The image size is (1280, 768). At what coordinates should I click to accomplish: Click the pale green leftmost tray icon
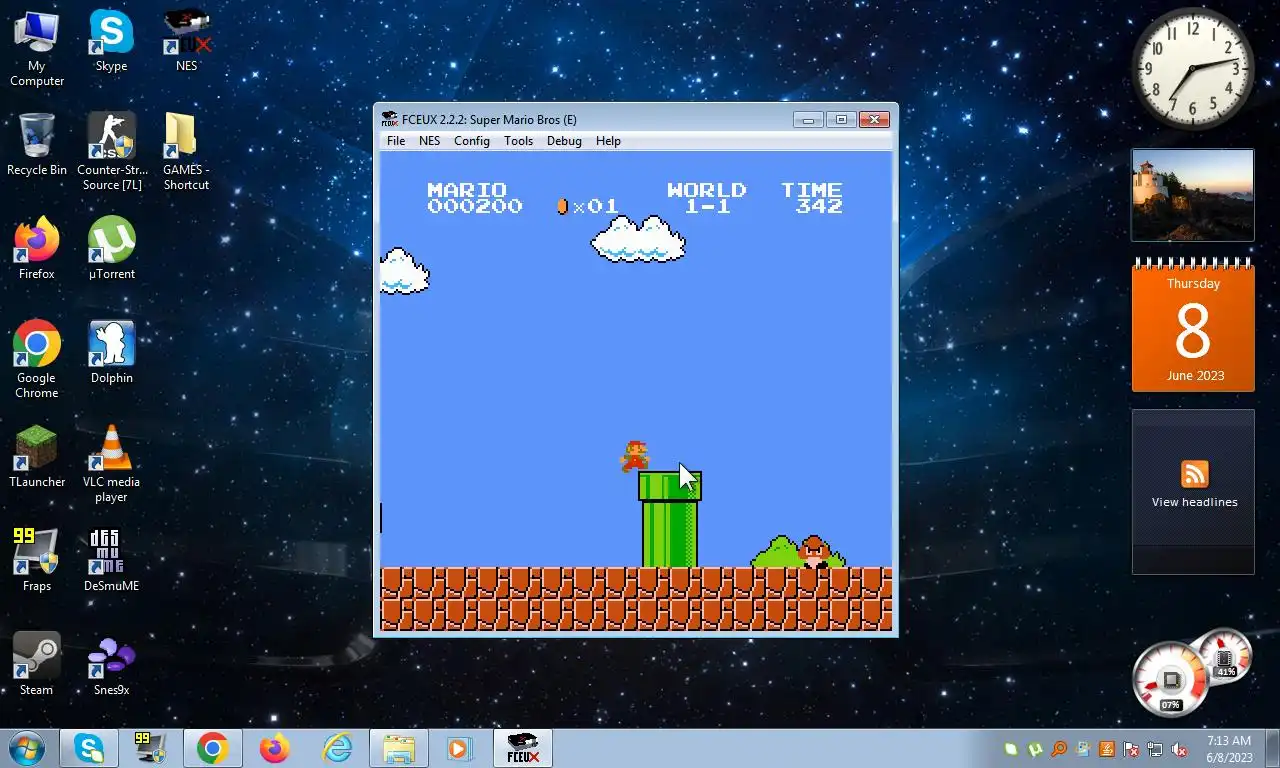[x=1011, y=749]
